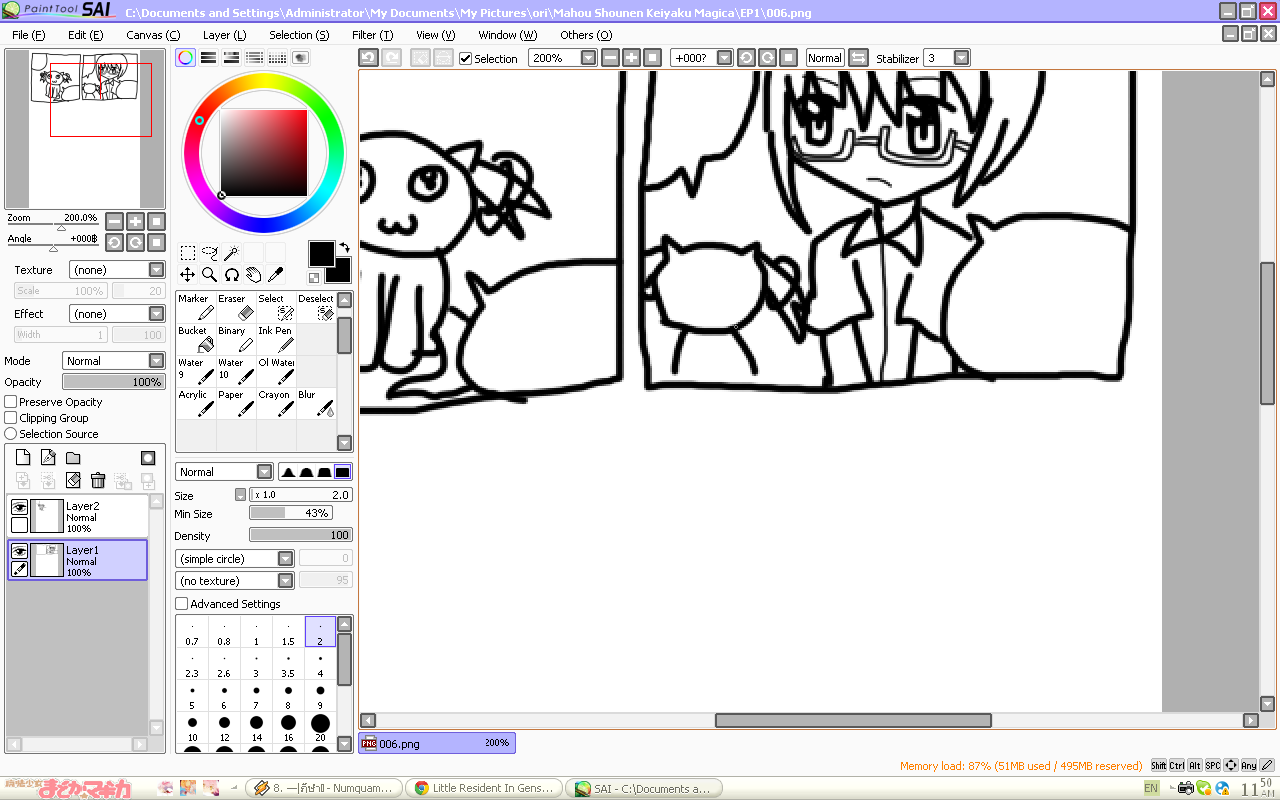The width and height of the screenshot is (1280, 800).
Task: Open the Texture dropdown
Action: click(117, 270)
